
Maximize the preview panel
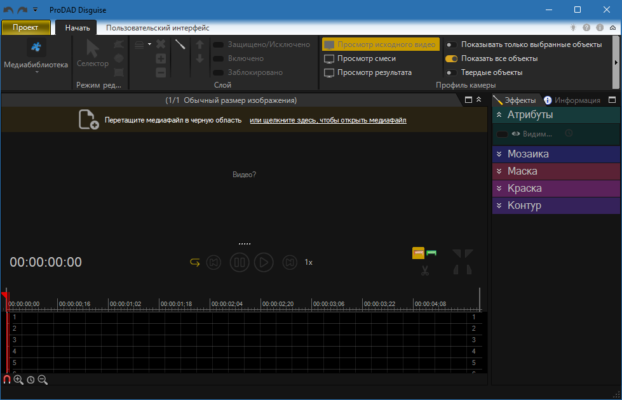(x=468, y=100)
